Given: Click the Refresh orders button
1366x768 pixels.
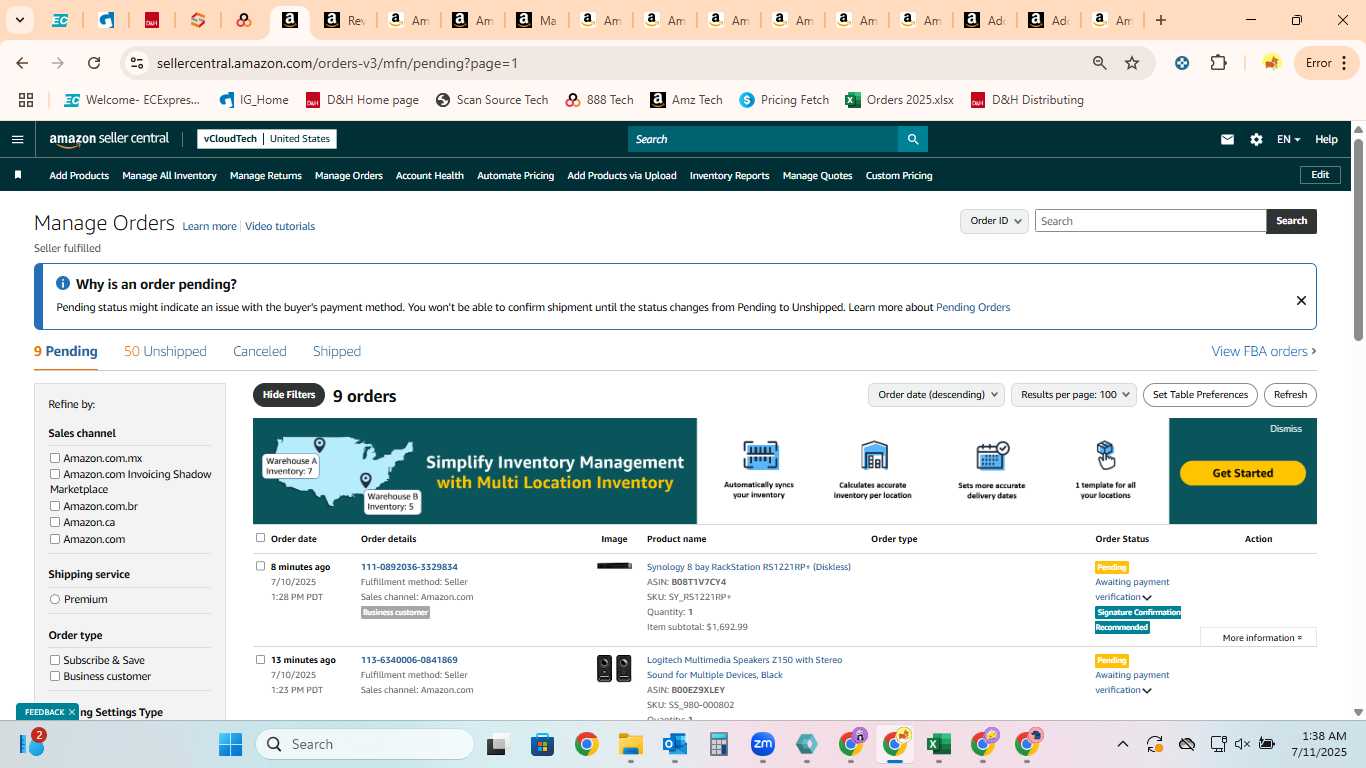Looking at the screenshot, I should coord(1290,395).
